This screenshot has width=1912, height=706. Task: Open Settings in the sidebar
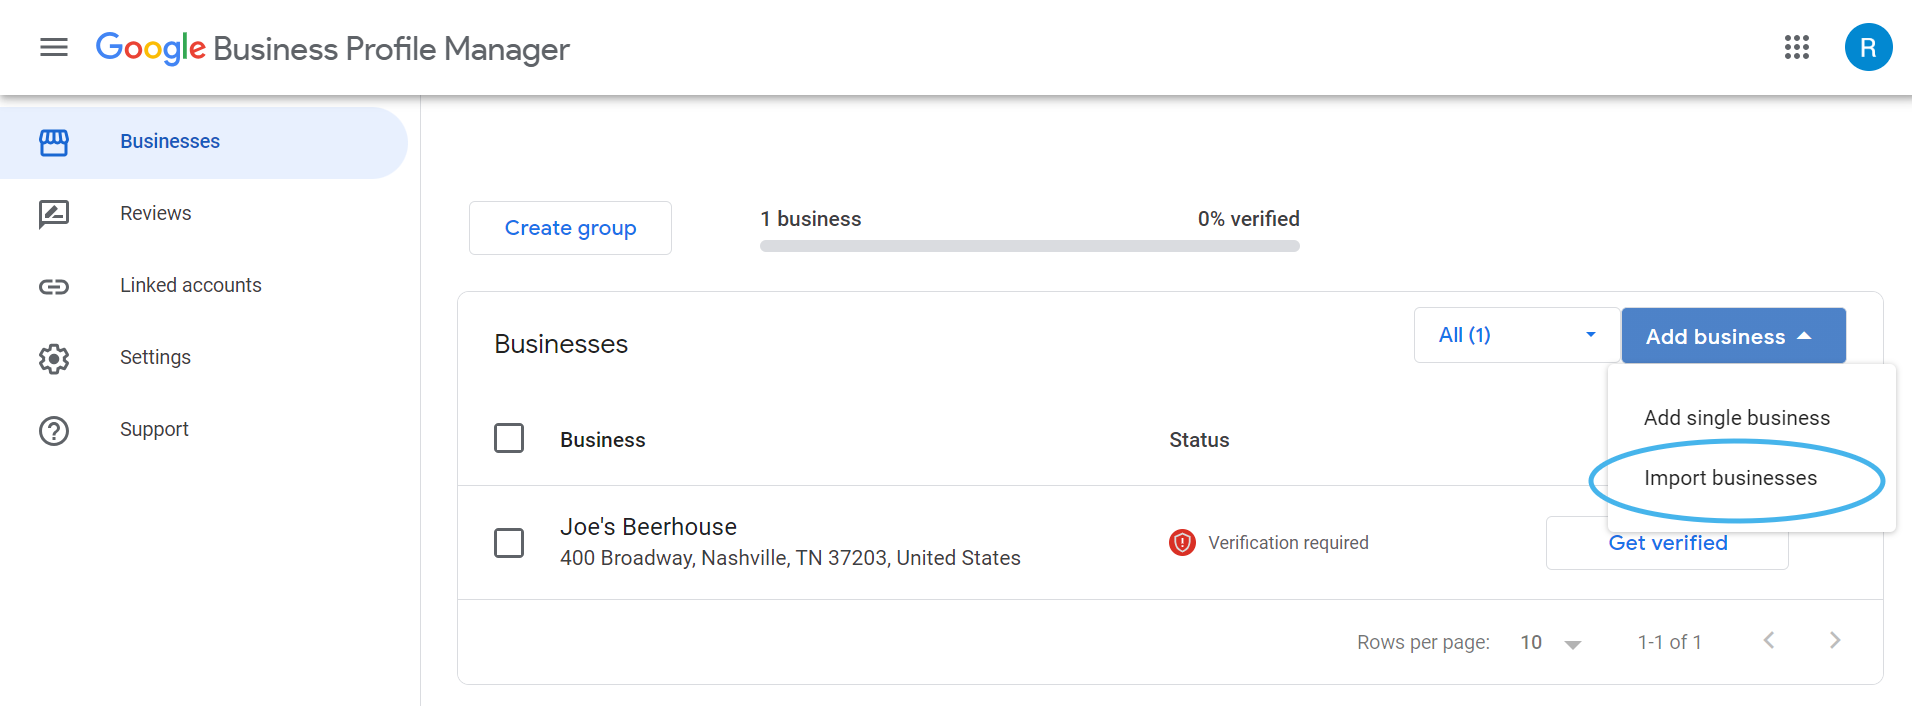click(x=204, y=358)
